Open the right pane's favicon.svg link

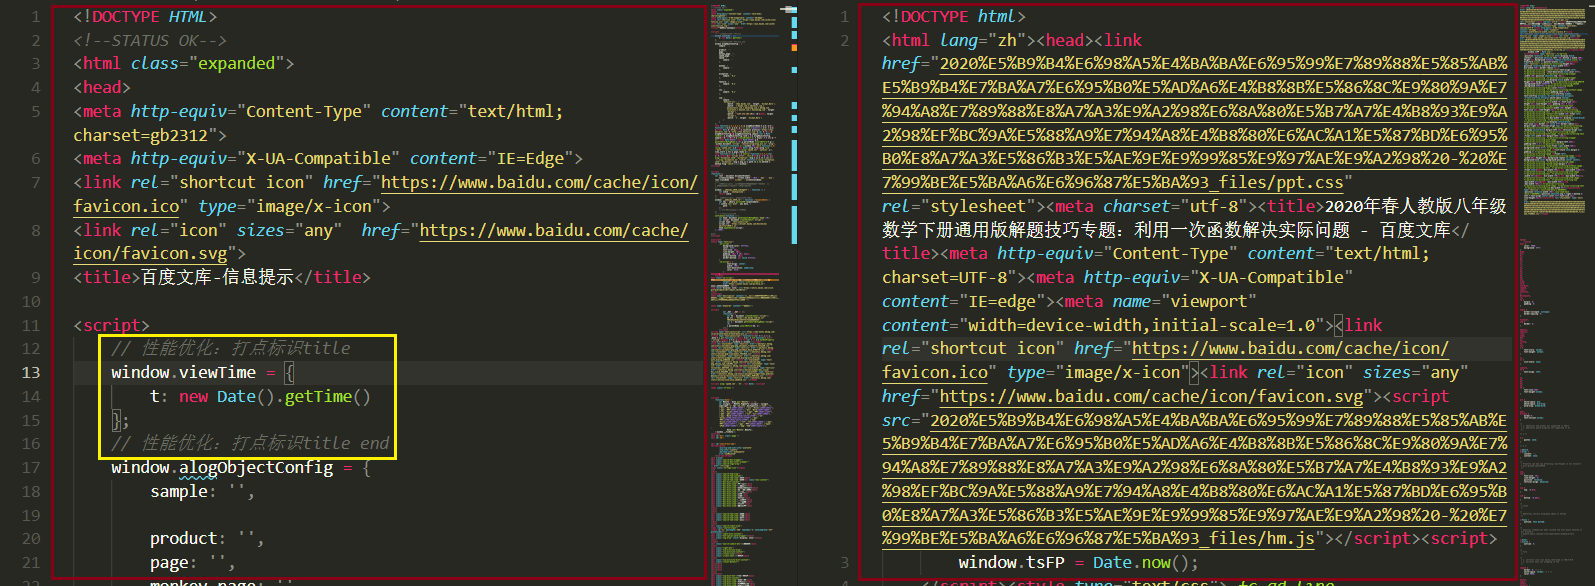coord(1151,396)
